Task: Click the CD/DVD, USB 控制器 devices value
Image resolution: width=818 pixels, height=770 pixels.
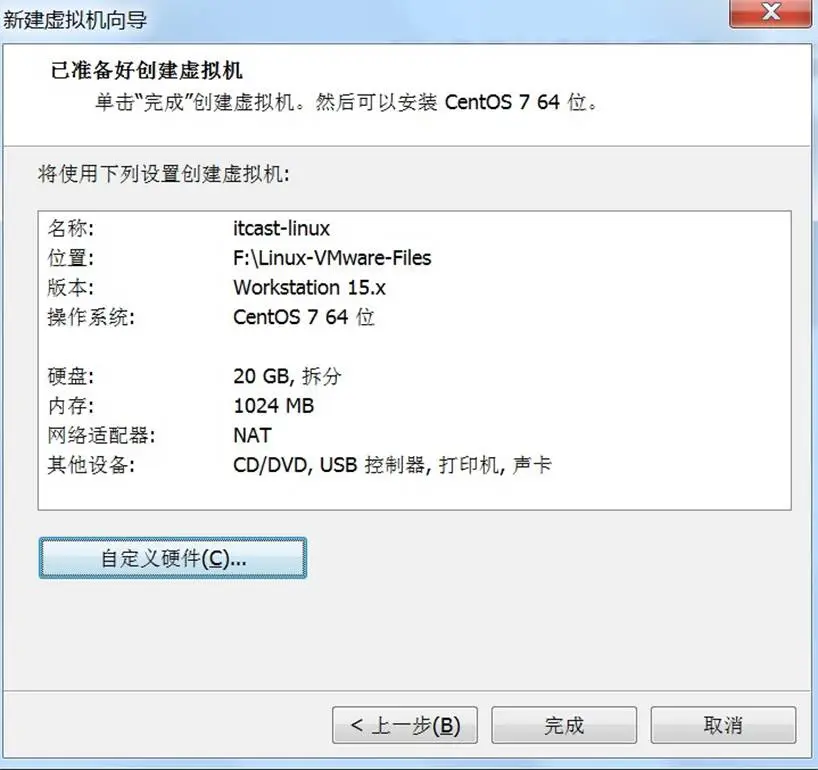Action: click(x=392, y=465)
